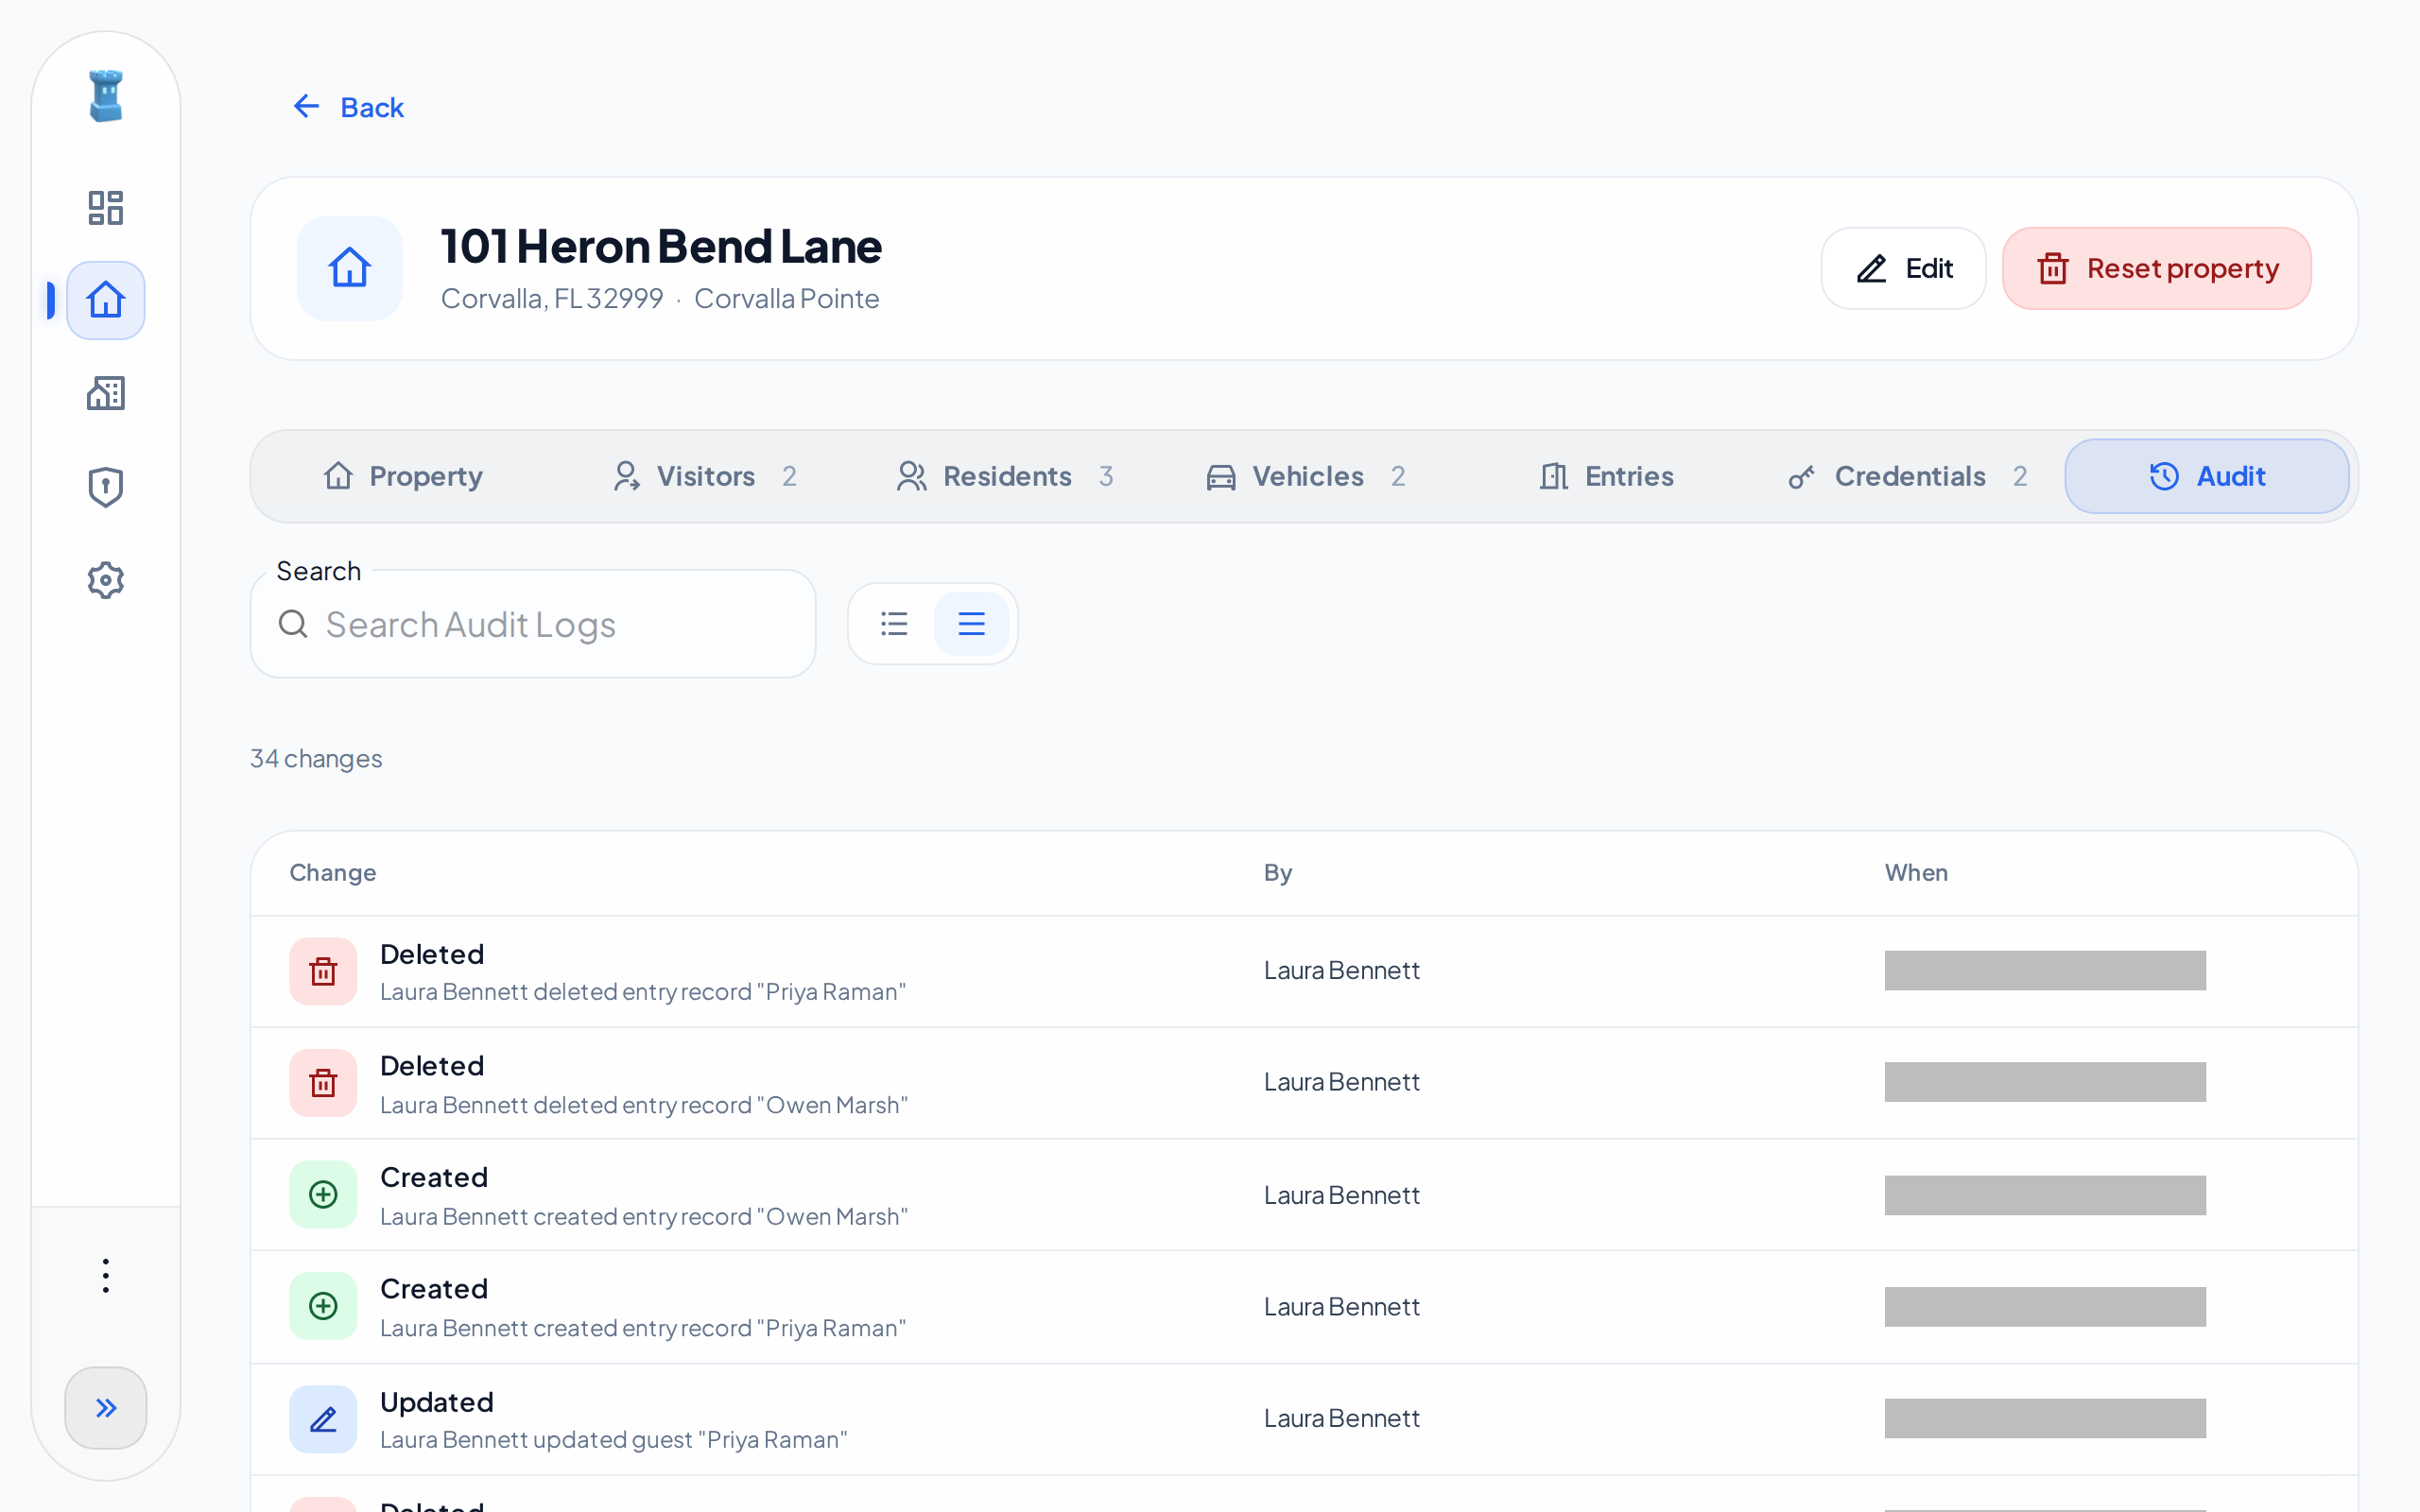Open the buildings communities icon in sidebar
Image resolution: width=2420 pixels, height=1512 pixels.
(x=106, y=393)
